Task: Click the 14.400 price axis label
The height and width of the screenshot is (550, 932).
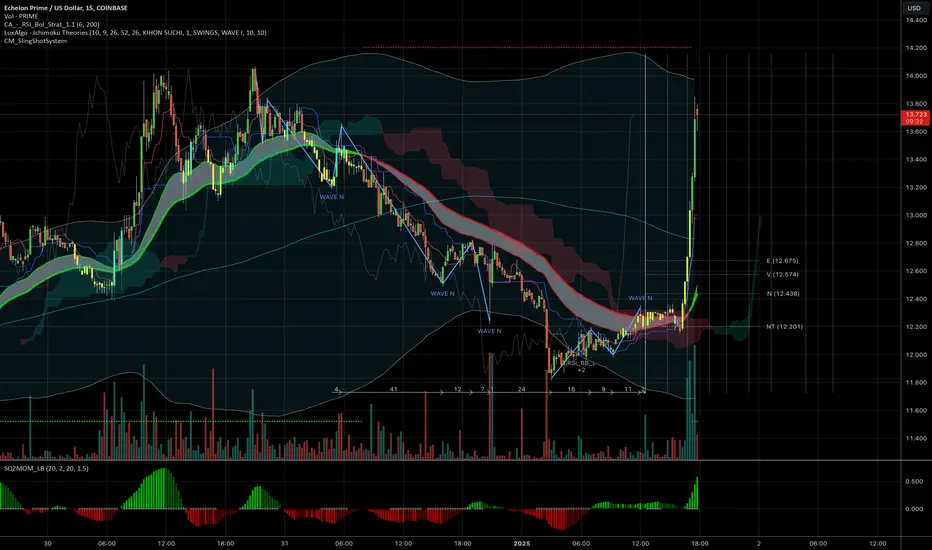Action: click(x=916, y=20)
